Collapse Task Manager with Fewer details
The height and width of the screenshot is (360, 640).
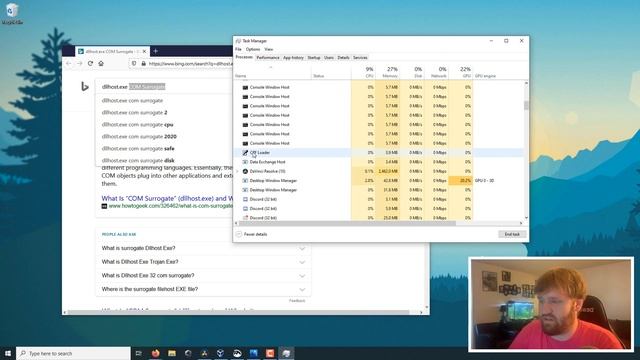(252, 234)
